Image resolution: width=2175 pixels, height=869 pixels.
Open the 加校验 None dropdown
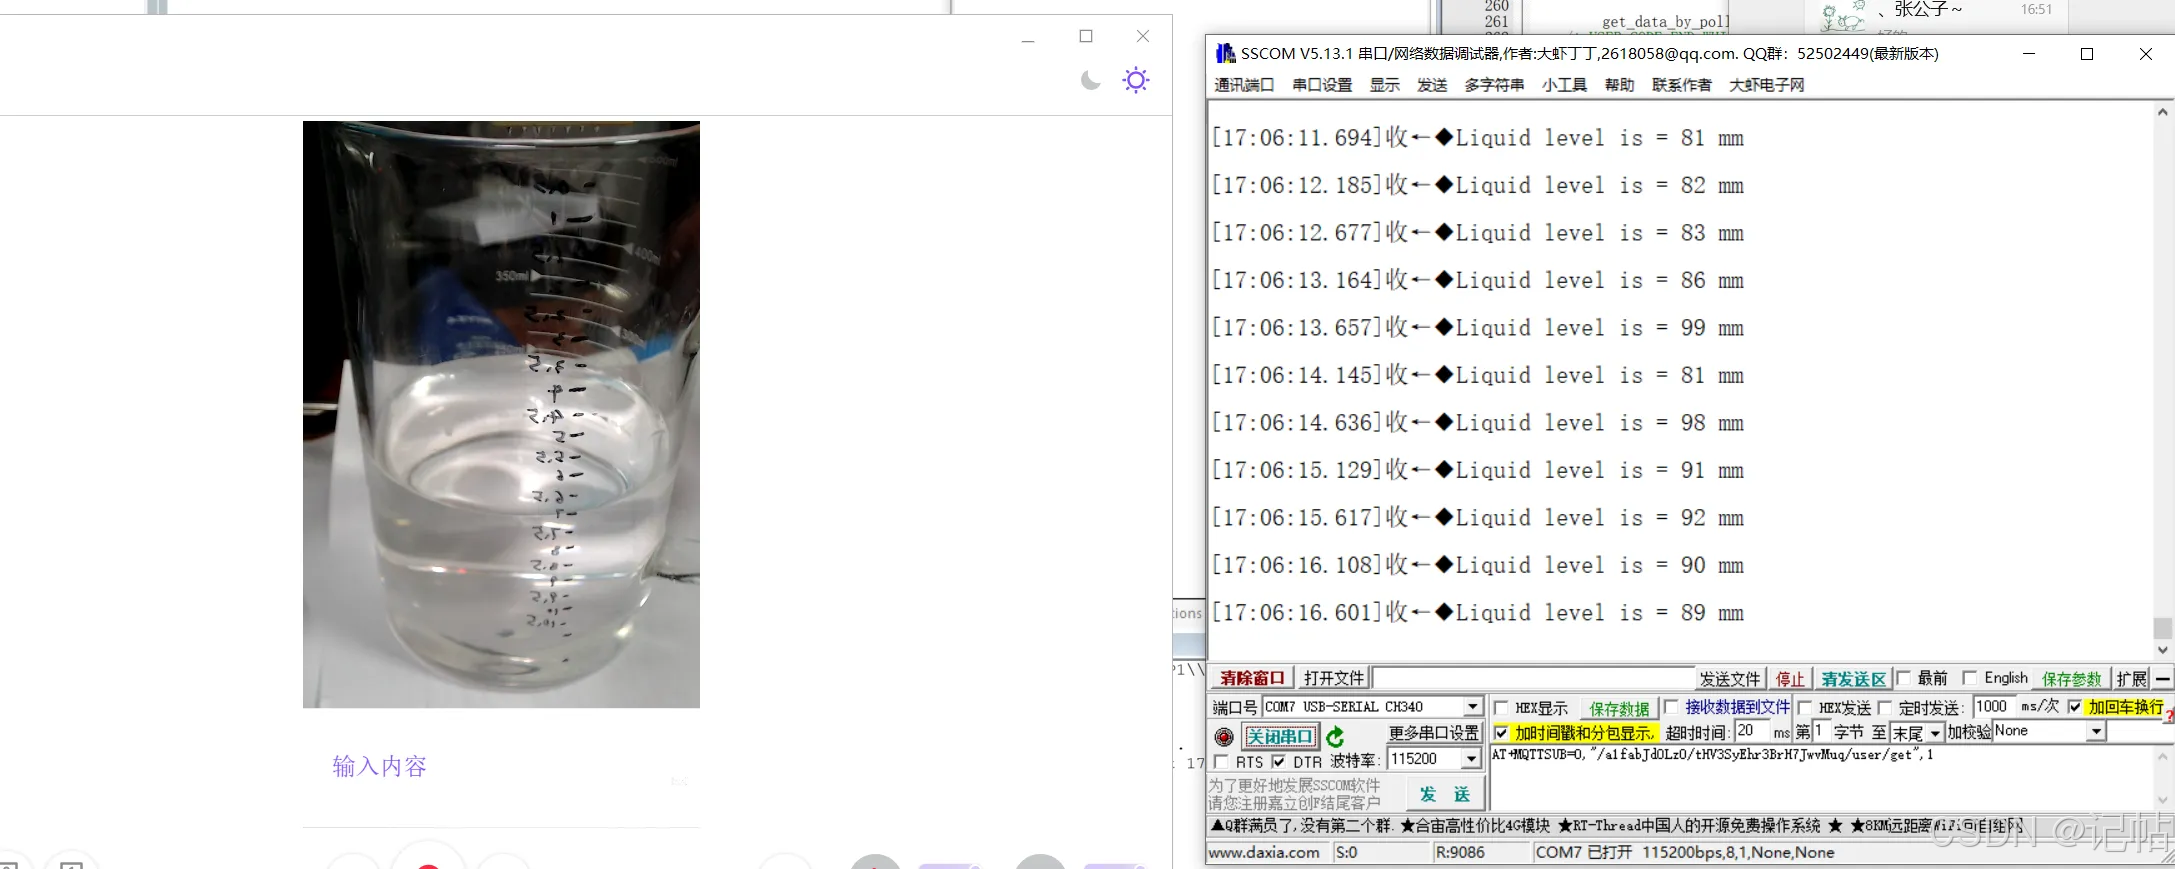click(x=2095, y=732)
